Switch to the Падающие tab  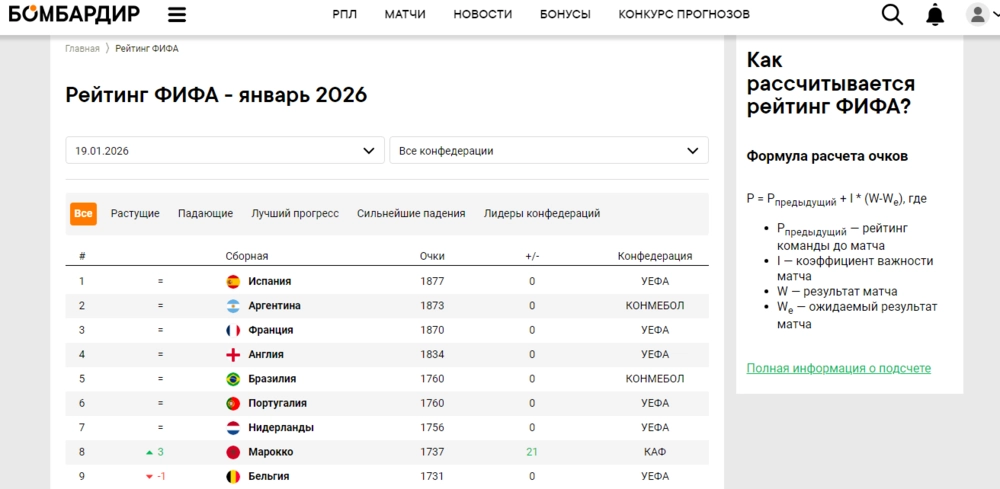tap(205, 214)
